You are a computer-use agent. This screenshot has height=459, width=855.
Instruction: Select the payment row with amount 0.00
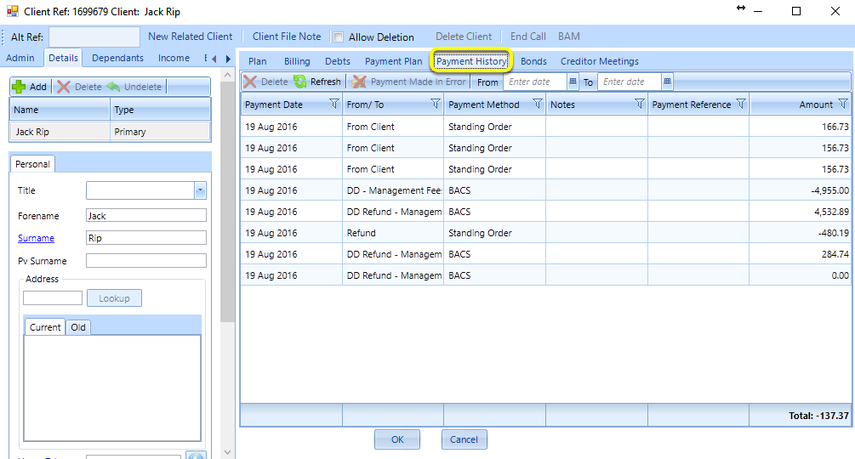546,275
